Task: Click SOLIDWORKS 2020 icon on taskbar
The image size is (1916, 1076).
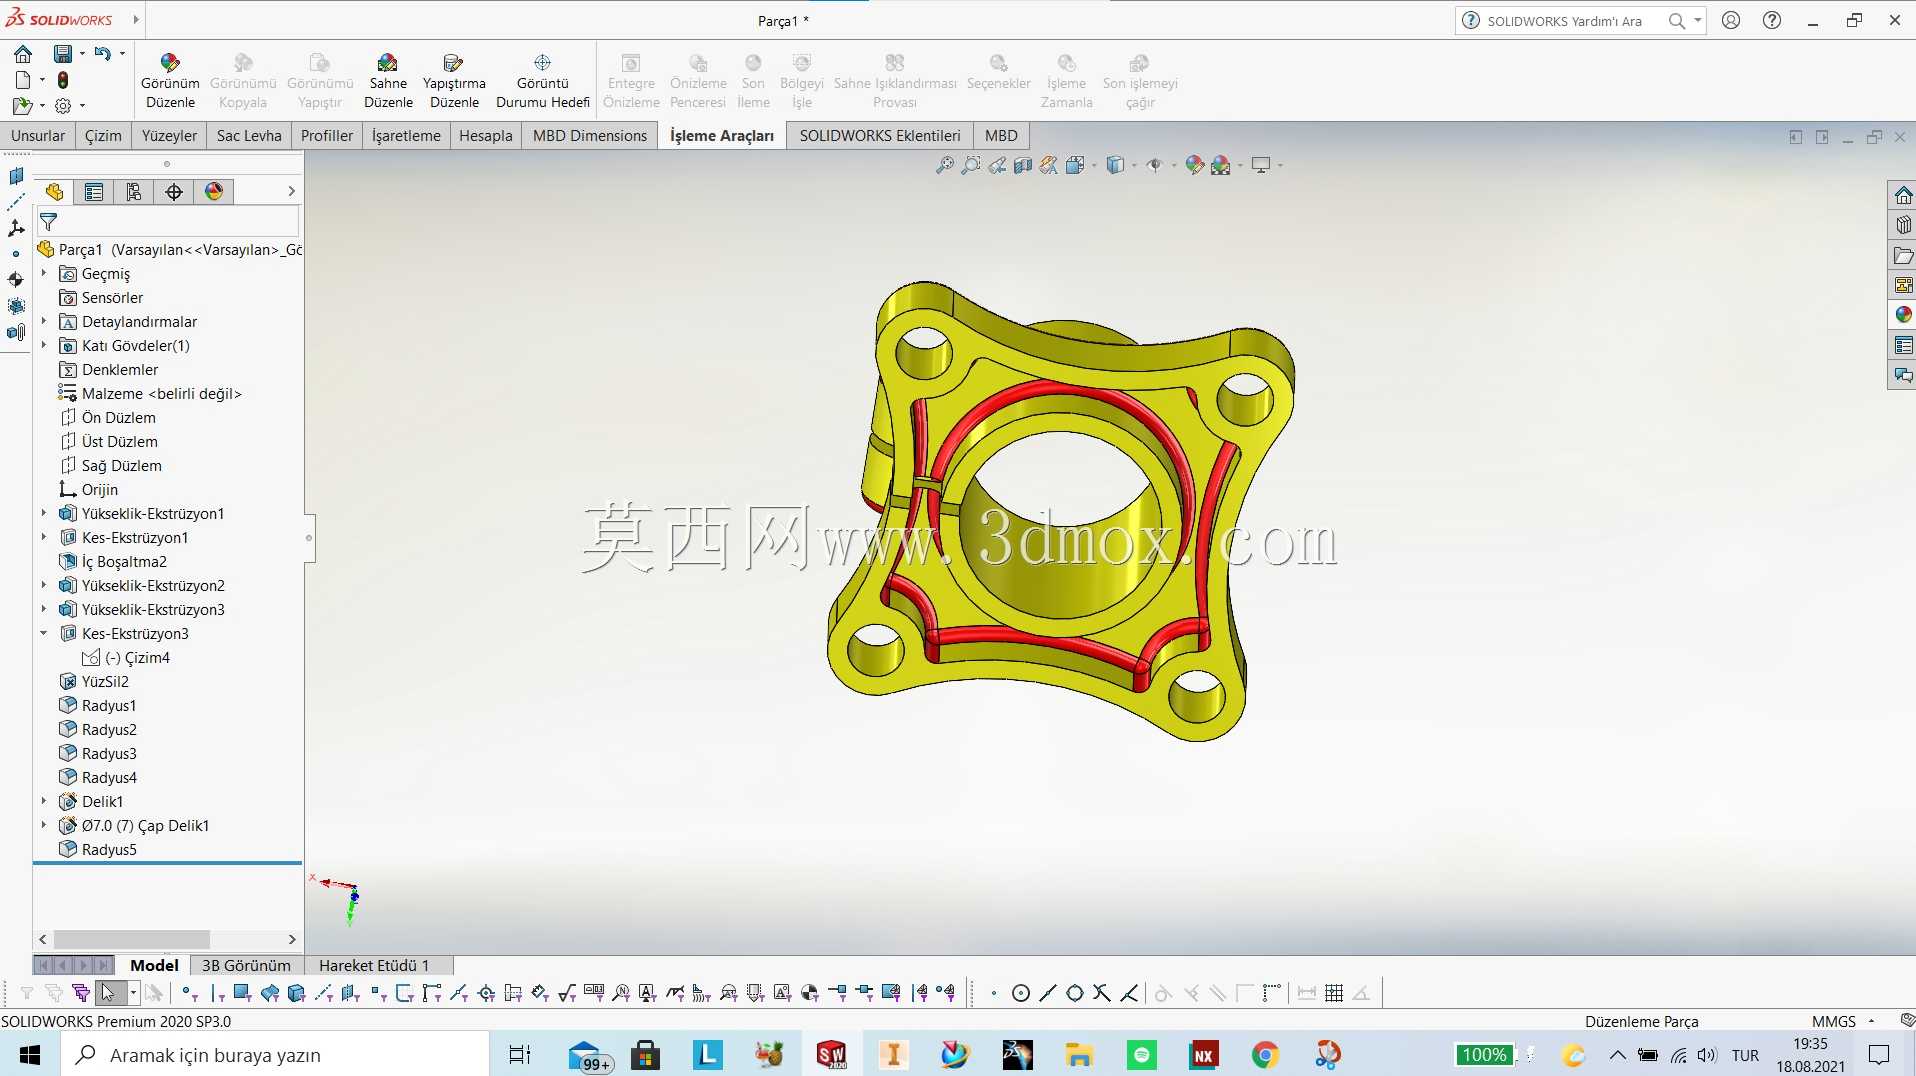Action: point(831,1055)
